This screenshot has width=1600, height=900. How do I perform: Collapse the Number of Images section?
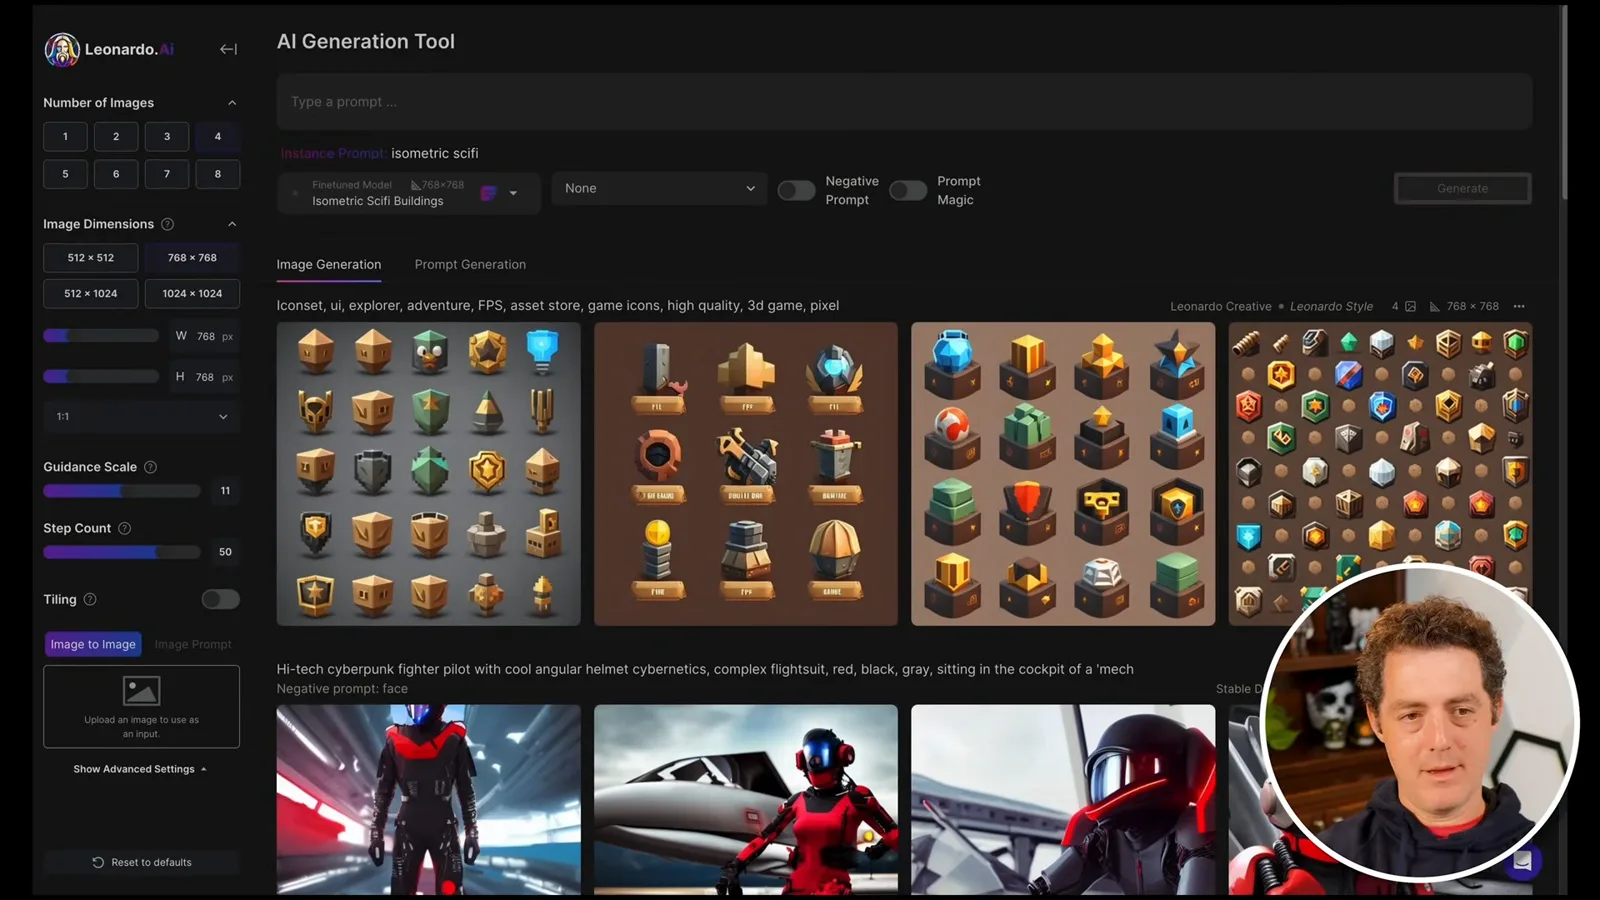(232, 103)
